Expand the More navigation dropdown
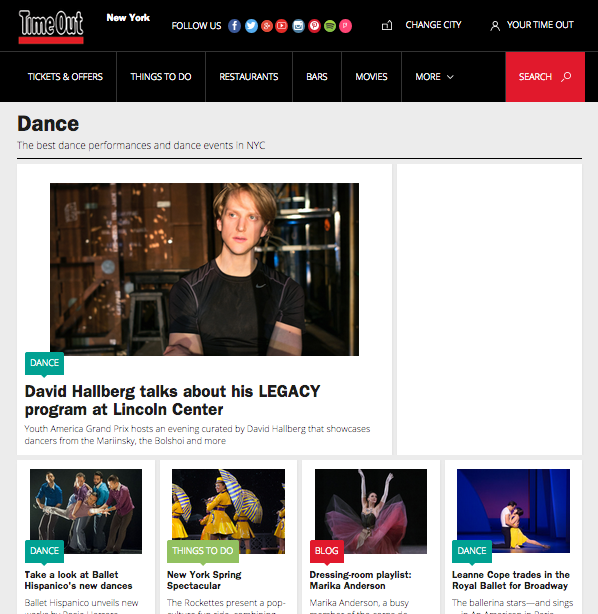 (434, 77)
